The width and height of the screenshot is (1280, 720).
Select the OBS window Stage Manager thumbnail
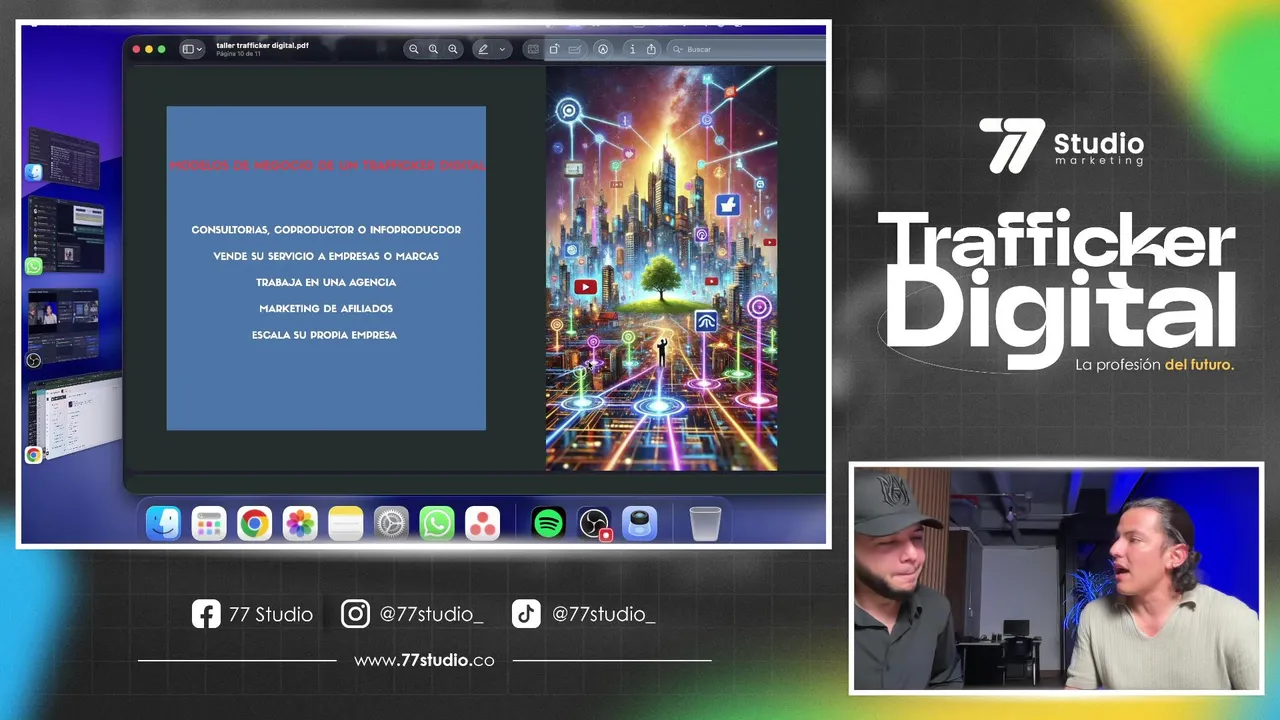coord(63,324)
